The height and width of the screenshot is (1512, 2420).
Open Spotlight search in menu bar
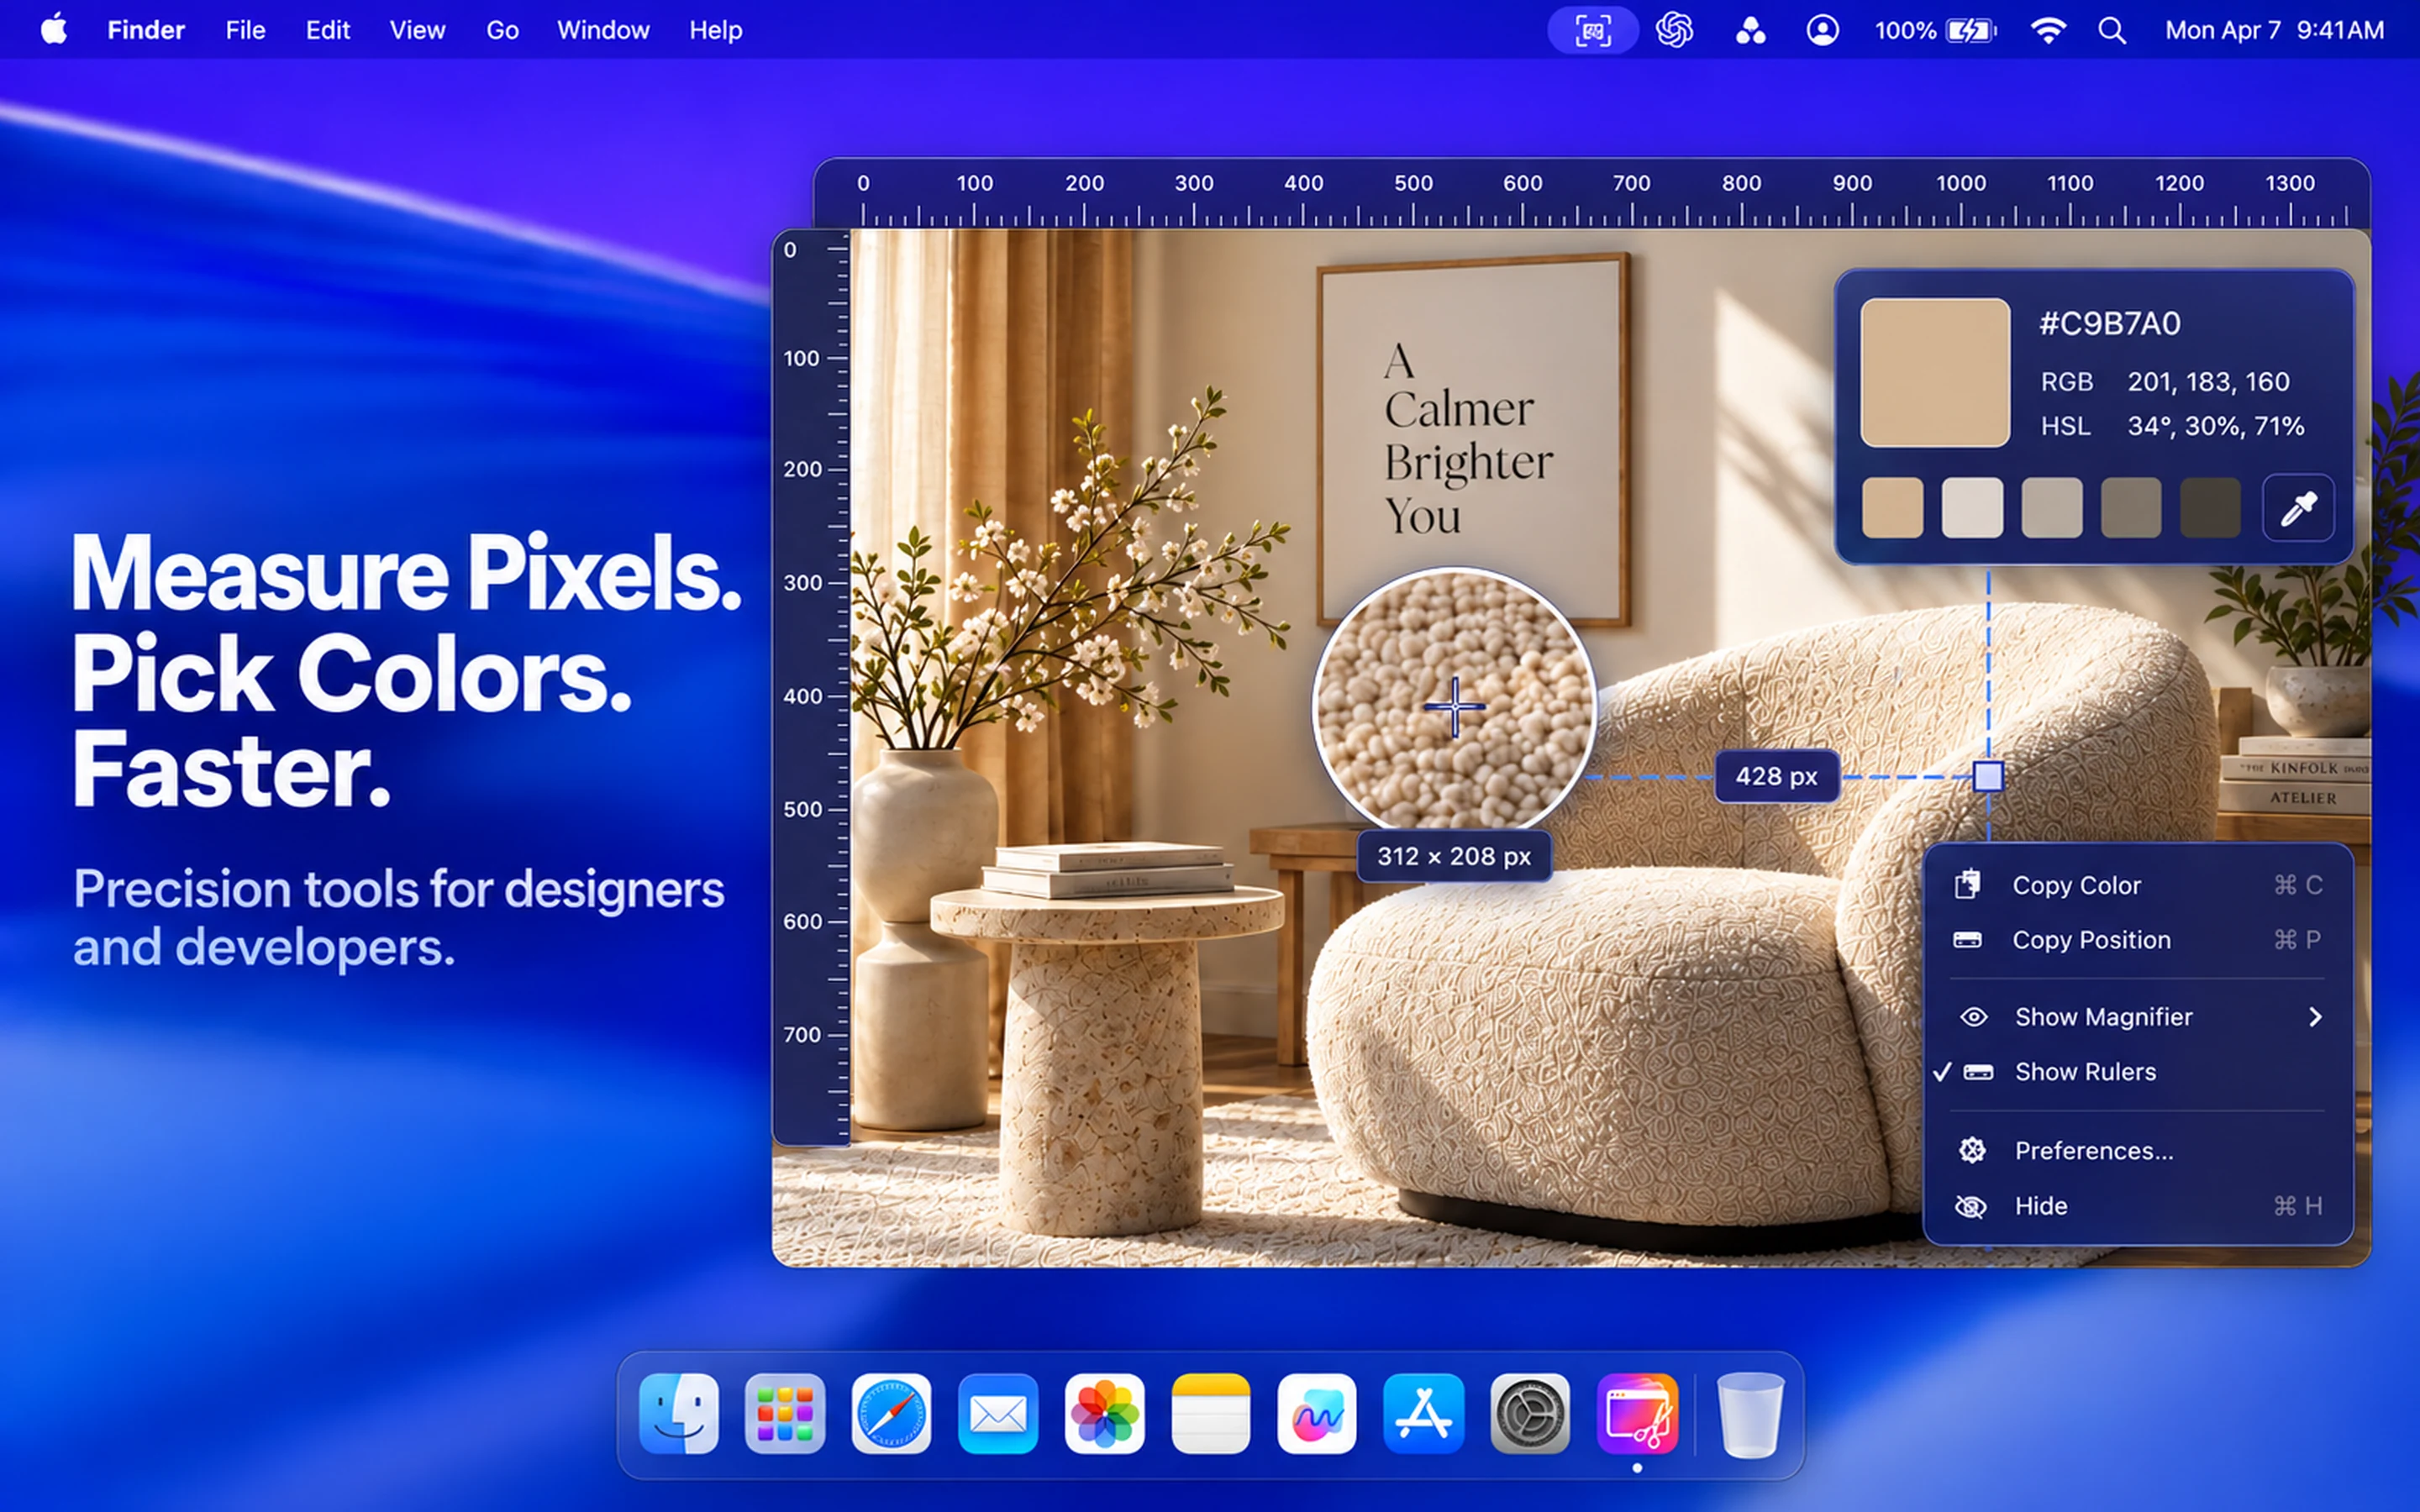point(2111,31)
